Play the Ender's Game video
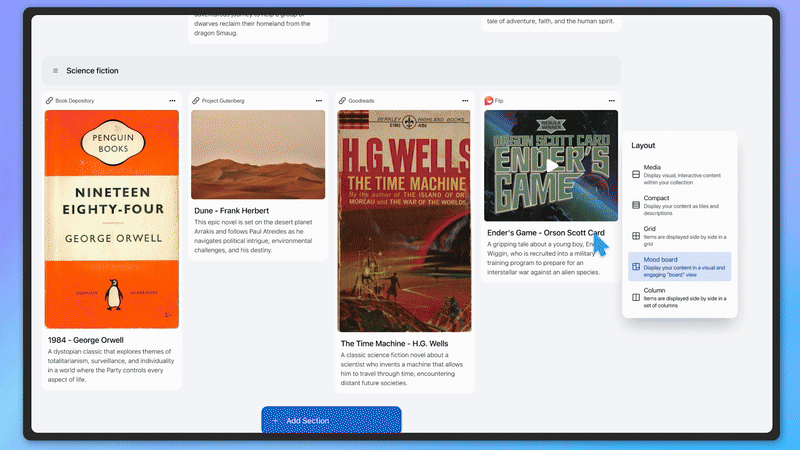 click(x=552, y=166)
